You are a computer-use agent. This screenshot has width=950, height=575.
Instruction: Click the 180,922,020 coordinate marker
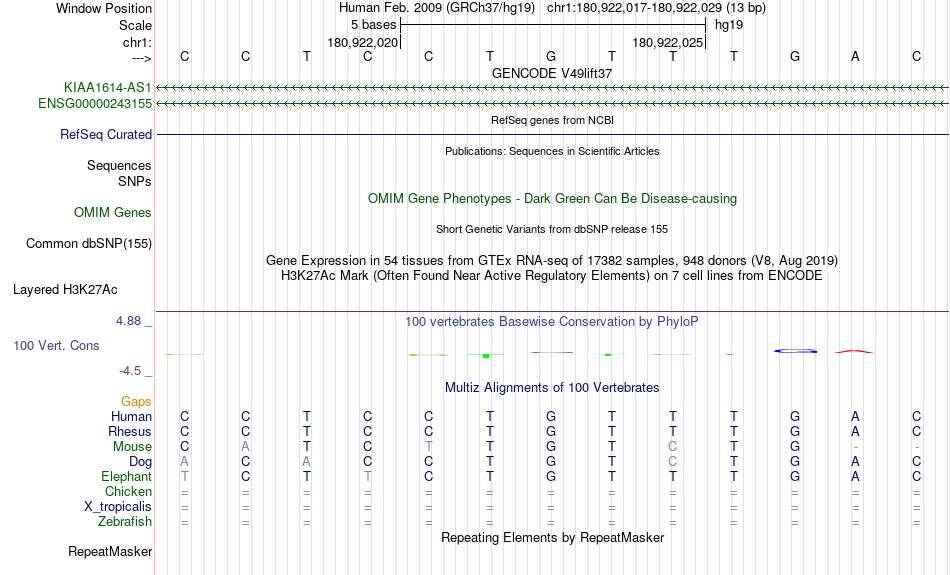[x=363, y=43]
